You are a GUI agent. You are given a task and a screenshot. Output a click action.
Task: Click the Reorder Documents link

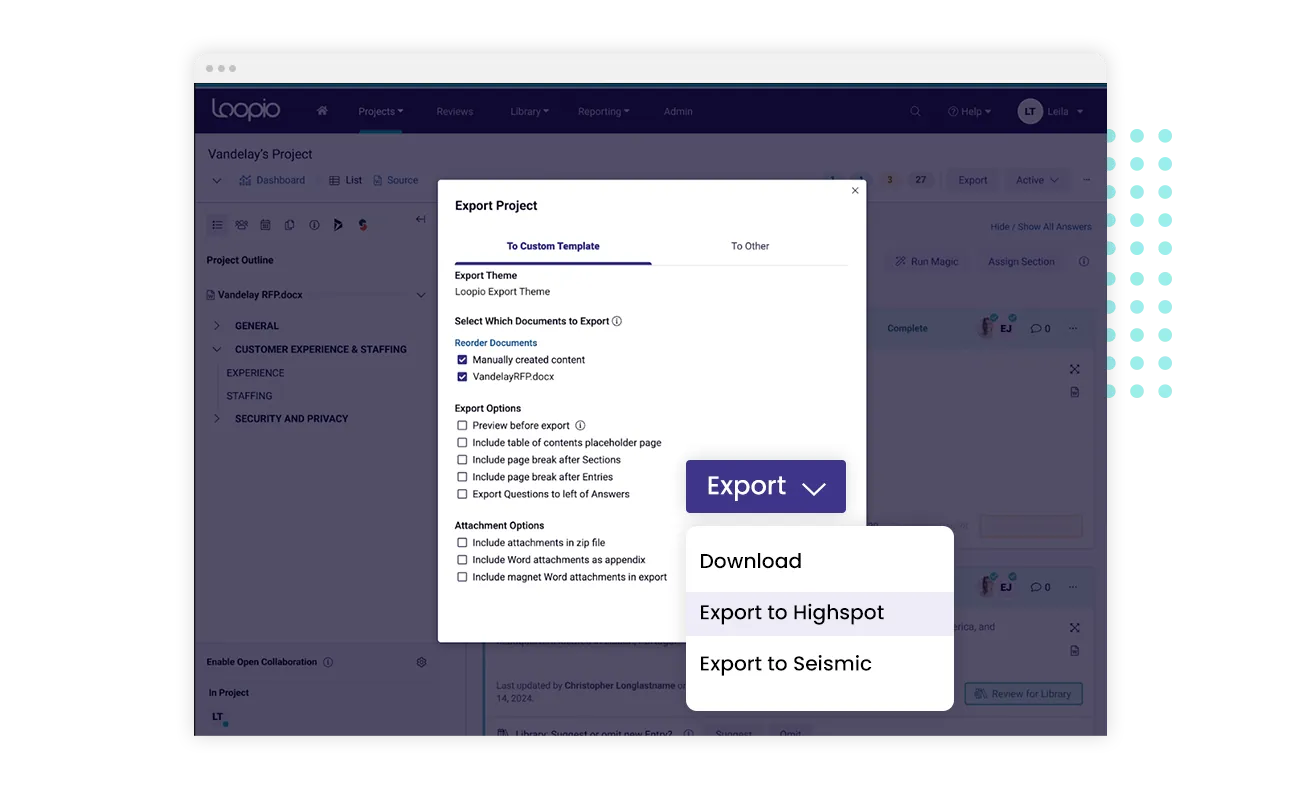[496, 343]
